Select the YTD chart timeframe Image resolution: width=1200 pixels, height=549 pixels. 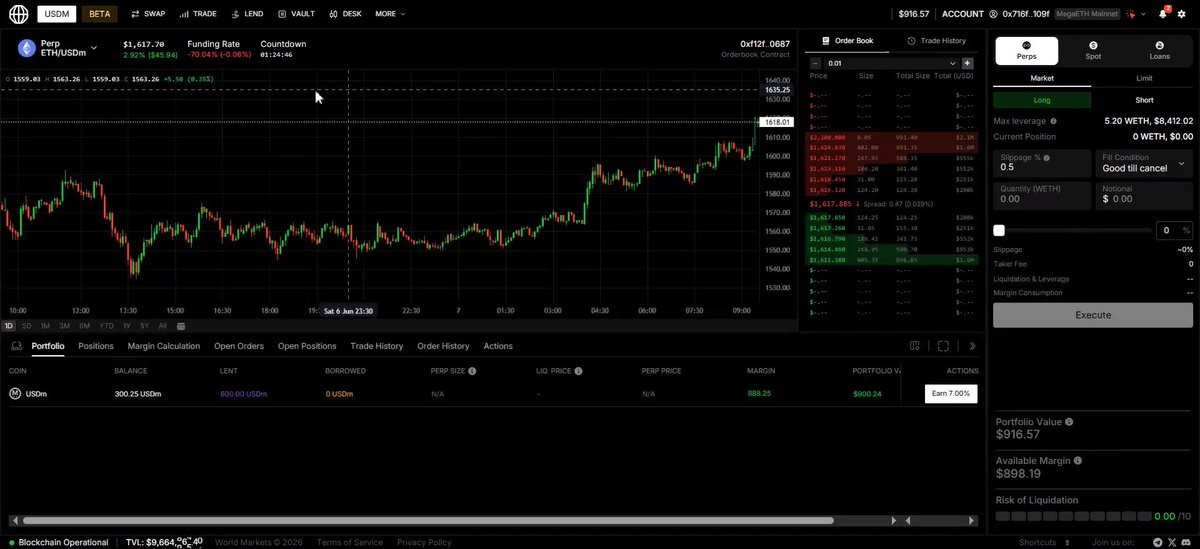(107, 326)
